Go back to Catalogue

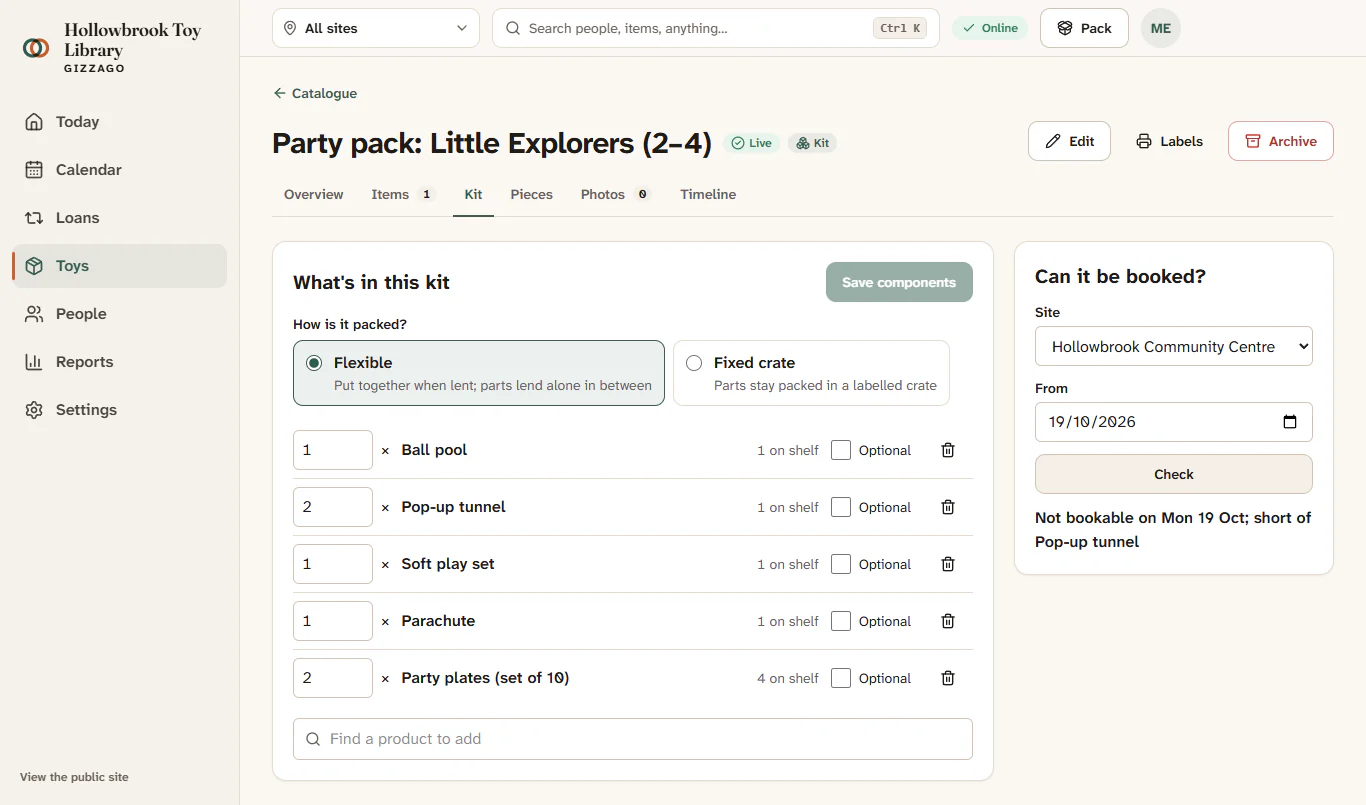coord(315,93)
